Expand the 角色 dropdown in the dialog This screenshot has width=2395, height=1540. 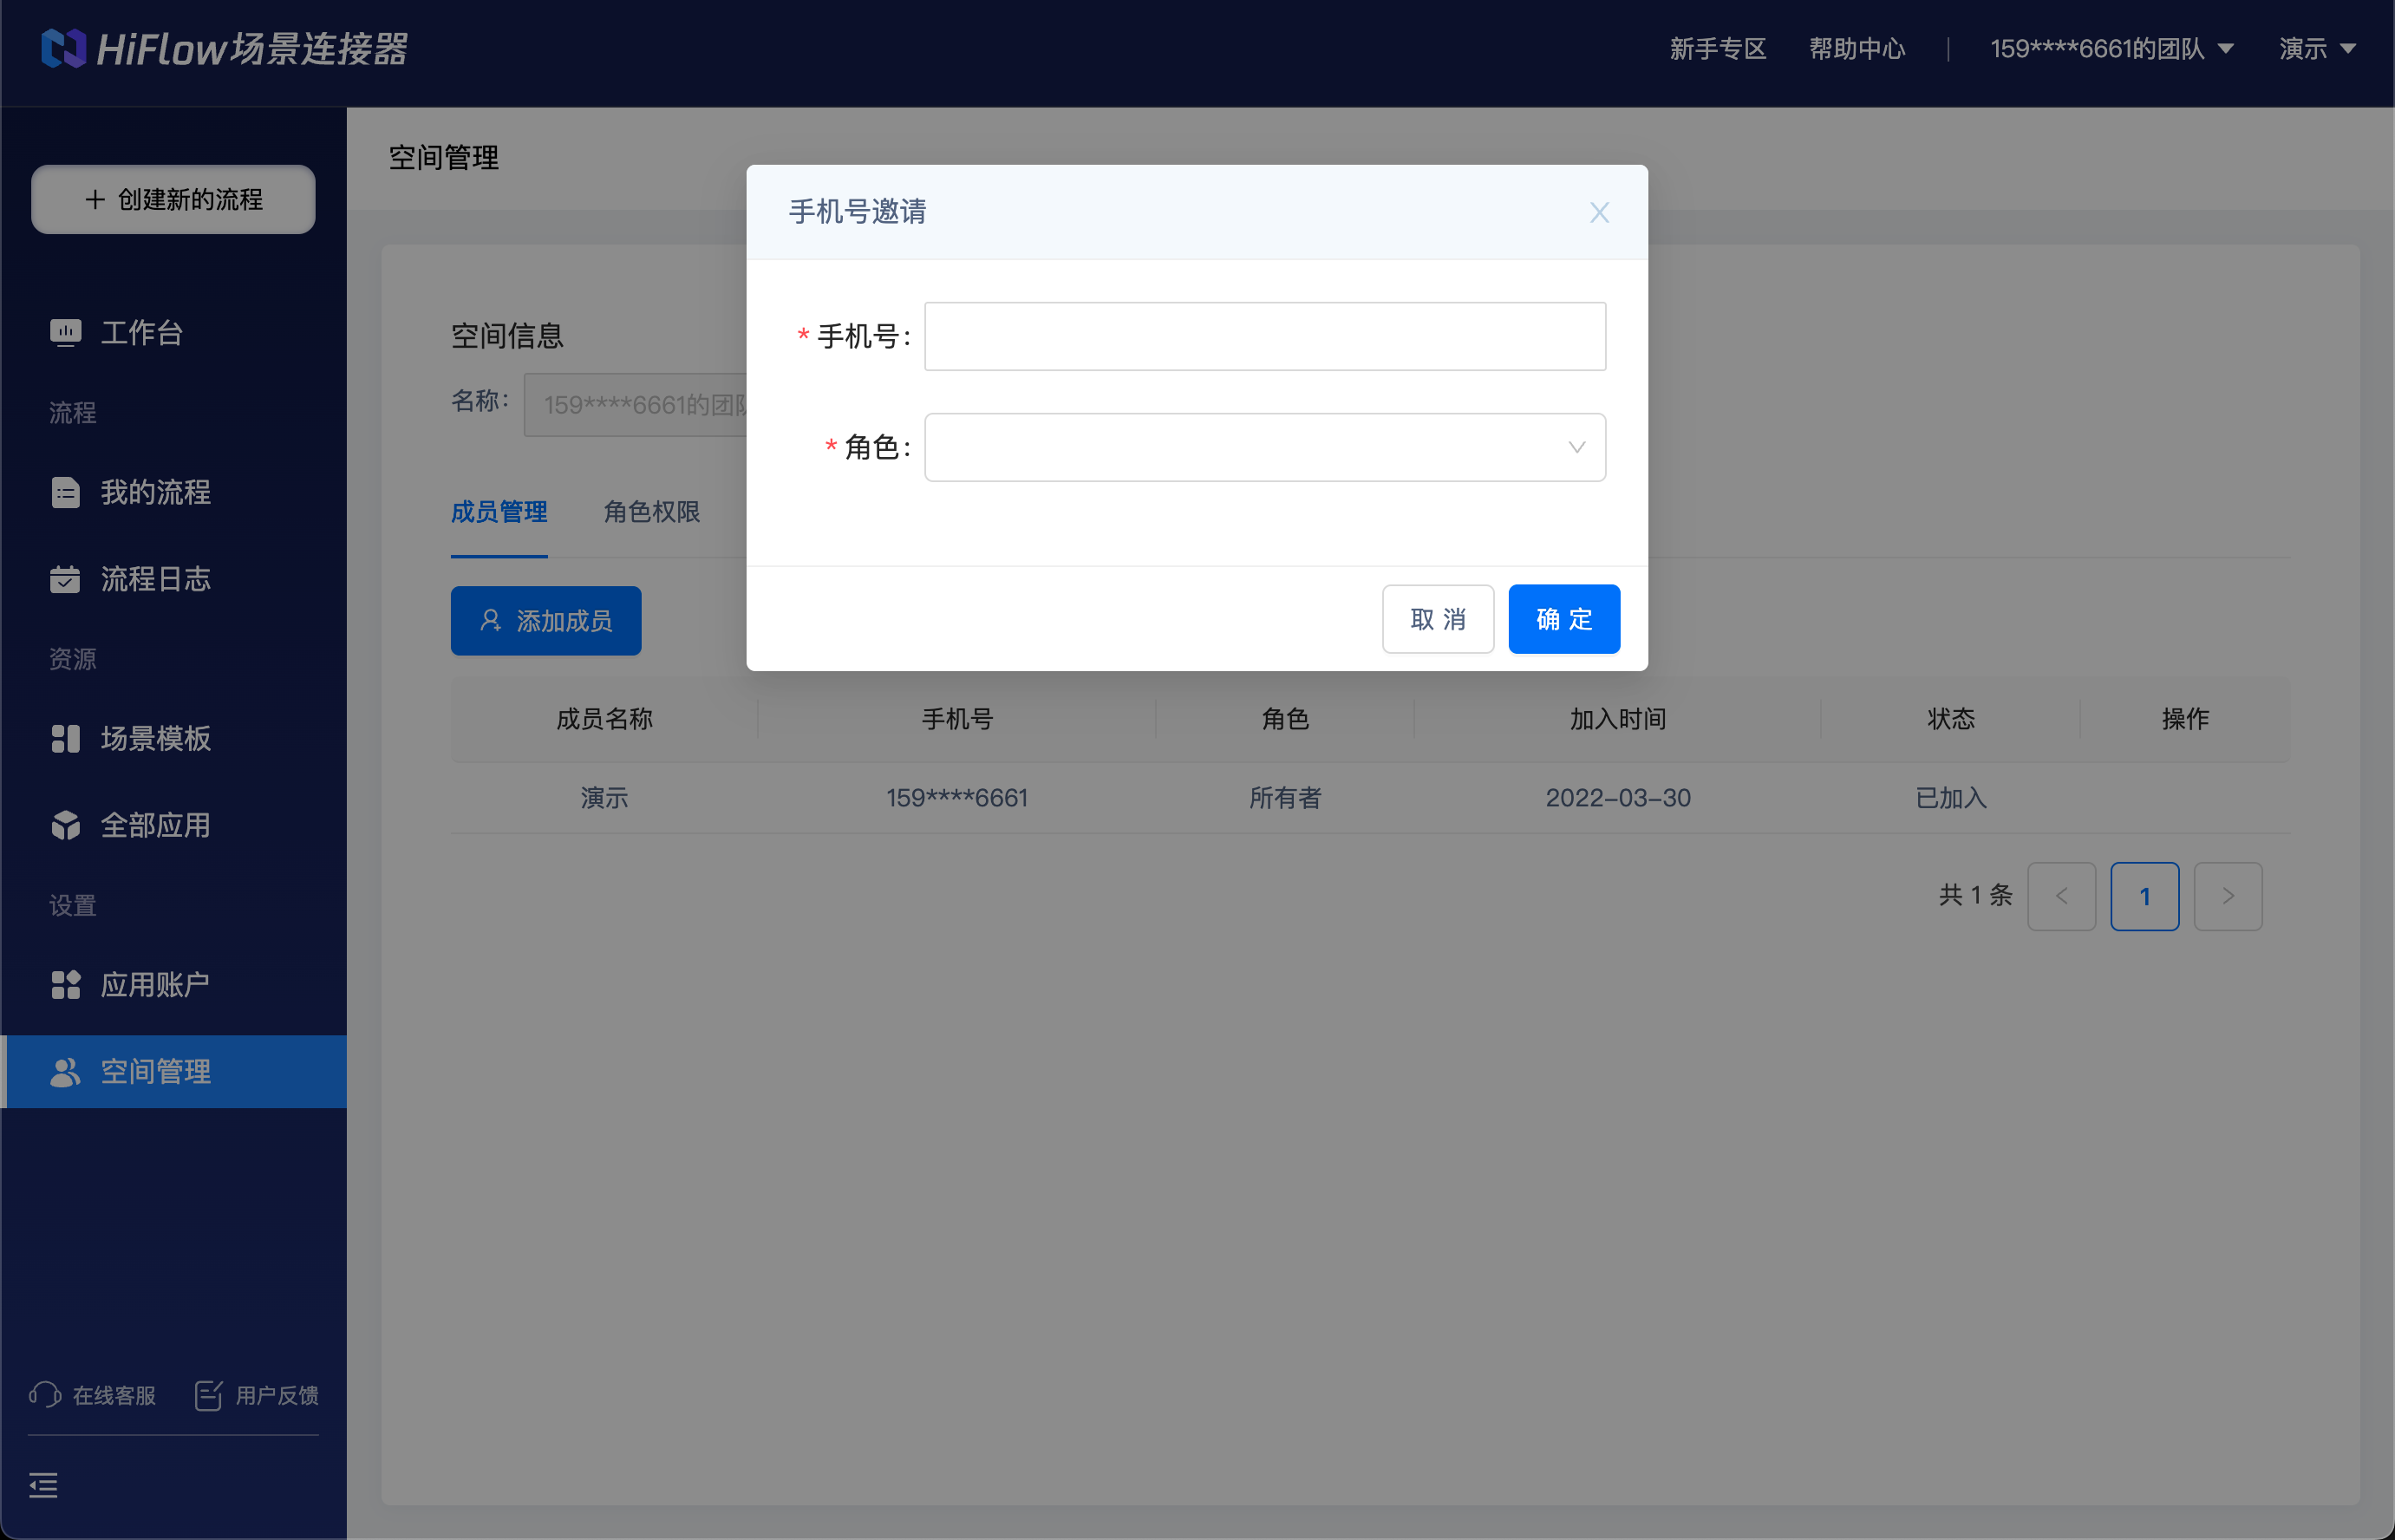click(1265, 447)
